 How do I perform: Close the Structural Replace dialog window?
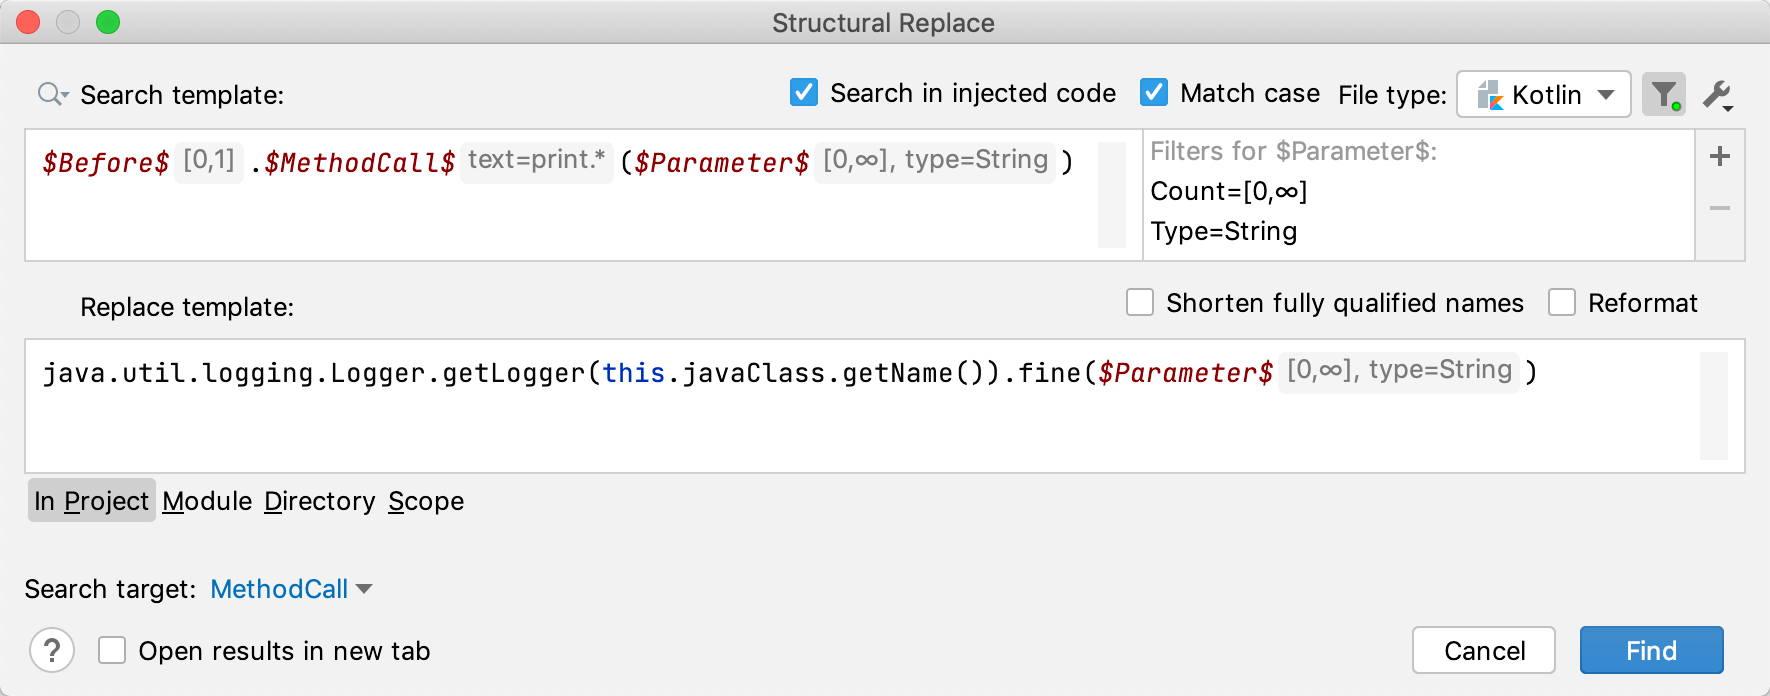pos(28,22)
